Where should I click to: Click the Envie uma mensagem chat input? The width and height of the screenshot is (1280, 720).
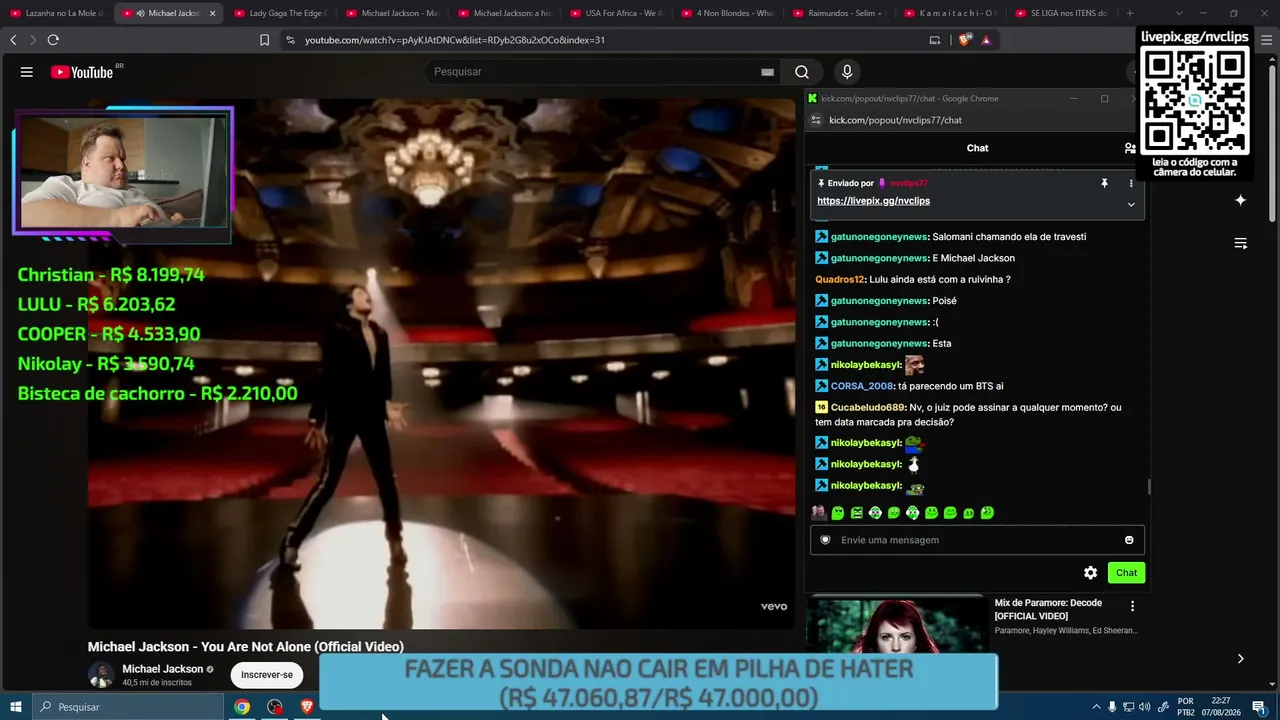tap(977, 540)
